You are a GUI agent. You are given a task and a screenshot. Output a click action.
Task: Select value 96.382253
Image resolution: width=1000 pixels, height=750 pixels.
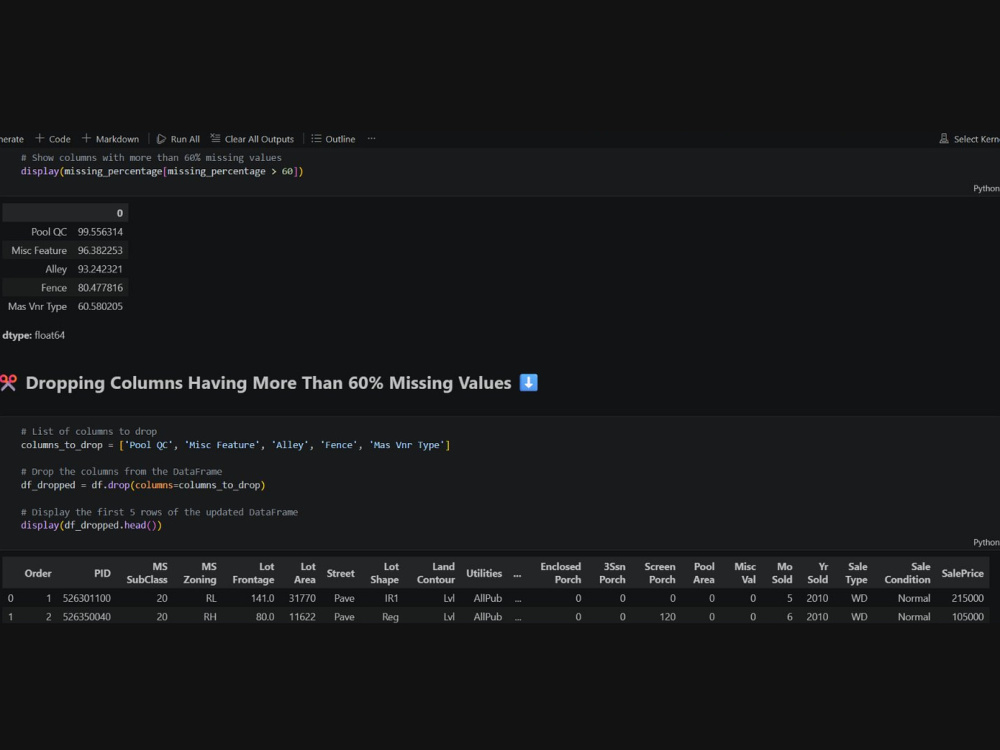point(100,250)
